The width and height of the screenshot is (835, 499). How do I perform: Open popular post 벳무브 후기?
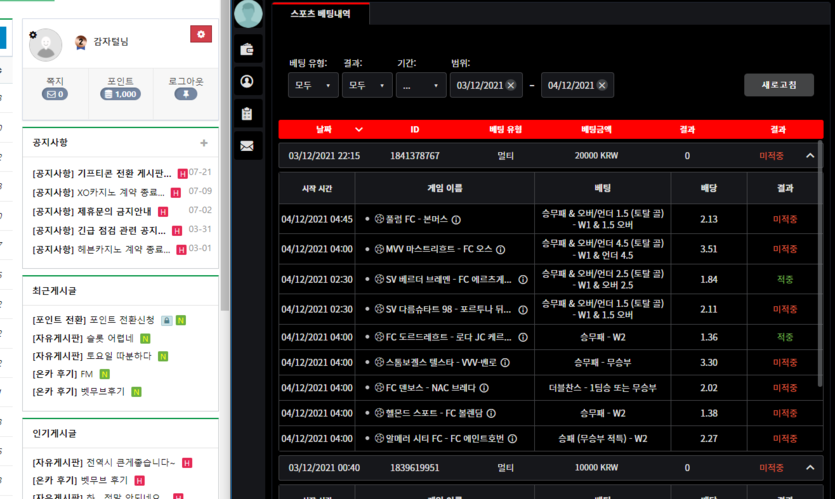point(80,480)
